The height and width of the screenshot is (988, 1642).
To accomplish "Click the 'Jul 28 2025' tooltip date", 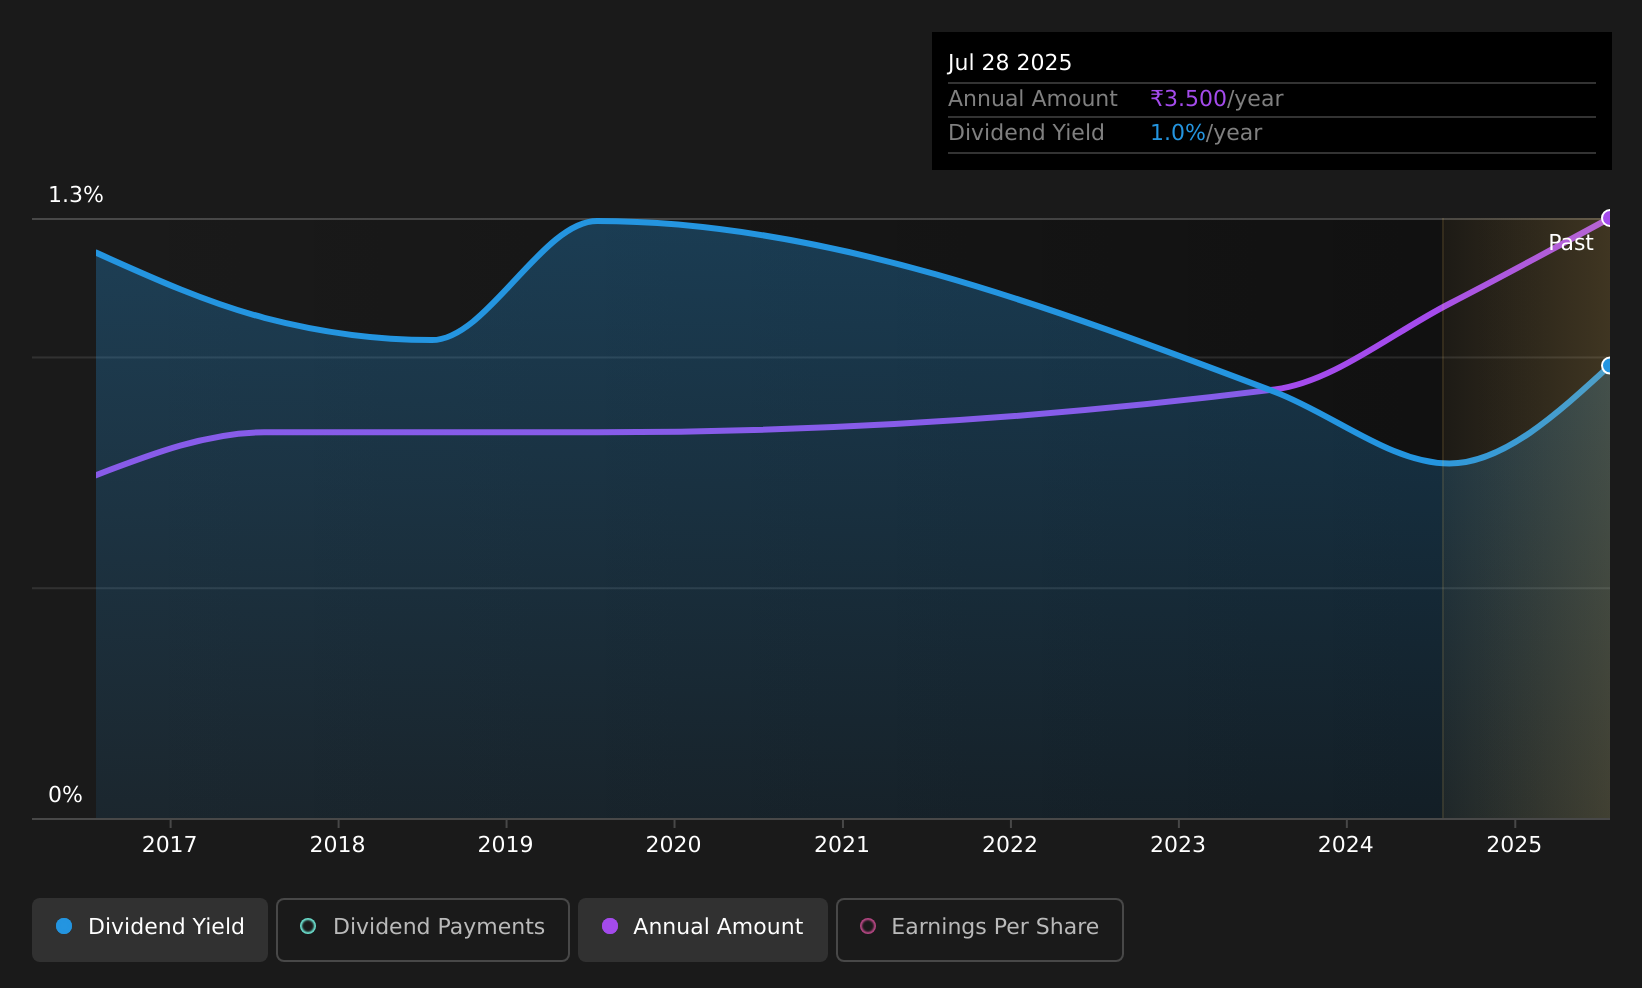I will pos(1010,63).
